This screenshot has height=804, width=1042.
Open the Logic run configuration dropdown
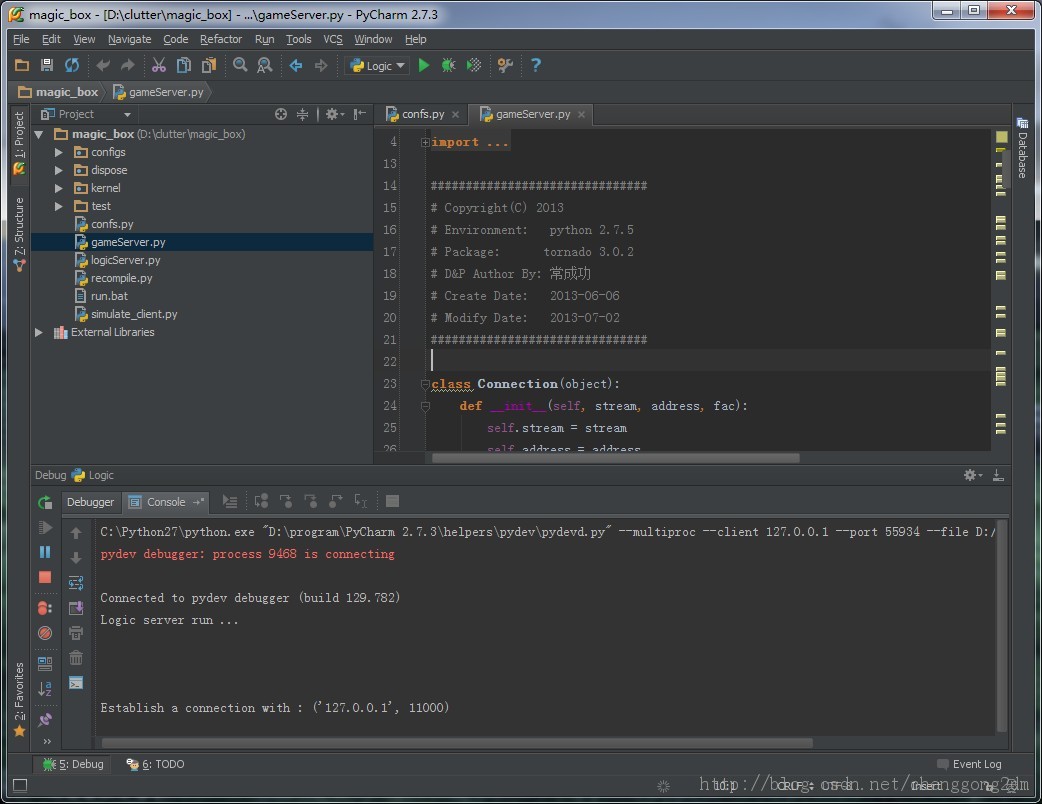[x=376, y=65]
